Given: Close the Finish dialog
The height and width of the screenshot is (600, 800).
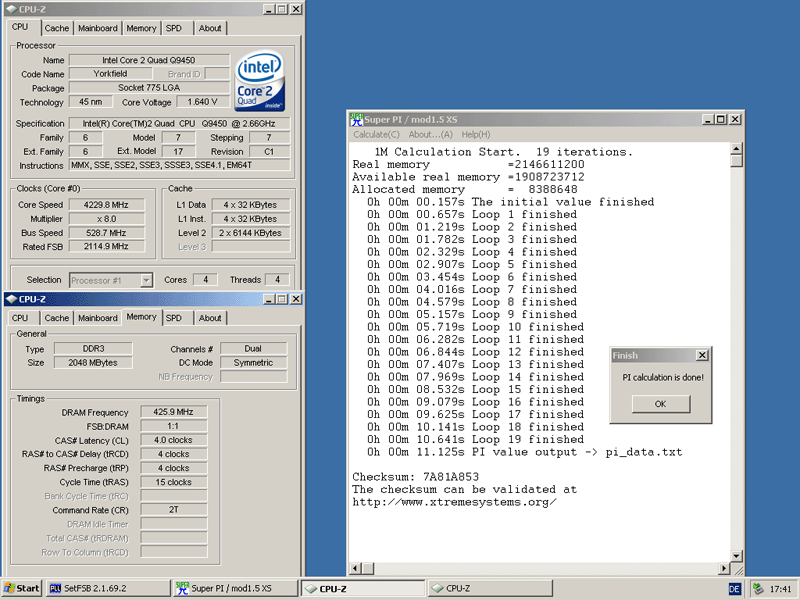Looking at the screenshot, I should click(x=702, y=355).
